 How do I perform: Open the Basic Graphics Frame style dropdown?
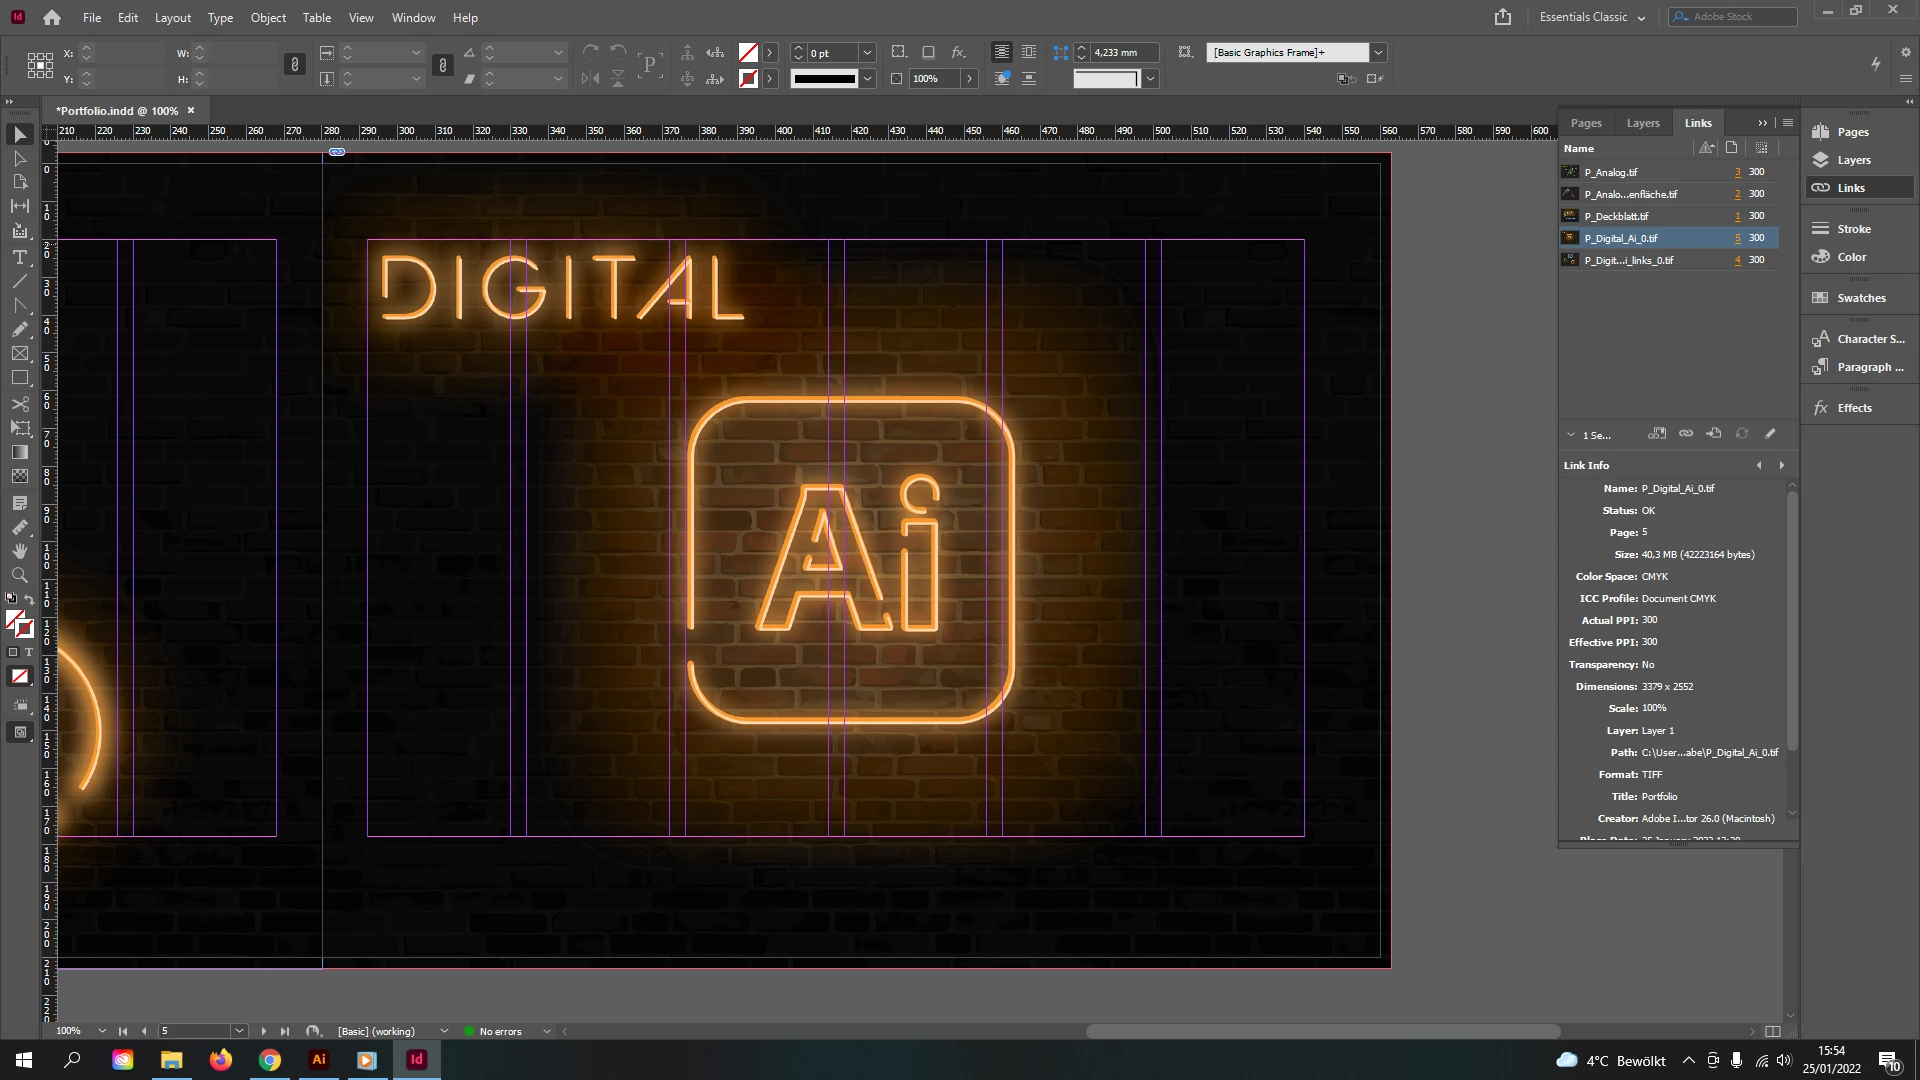click(x=1378, y=52)
